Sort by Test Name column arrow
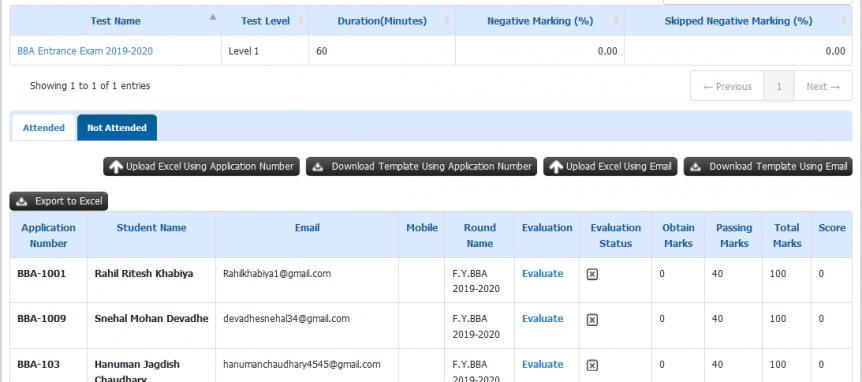862x382 pixels. coord(213,18)
